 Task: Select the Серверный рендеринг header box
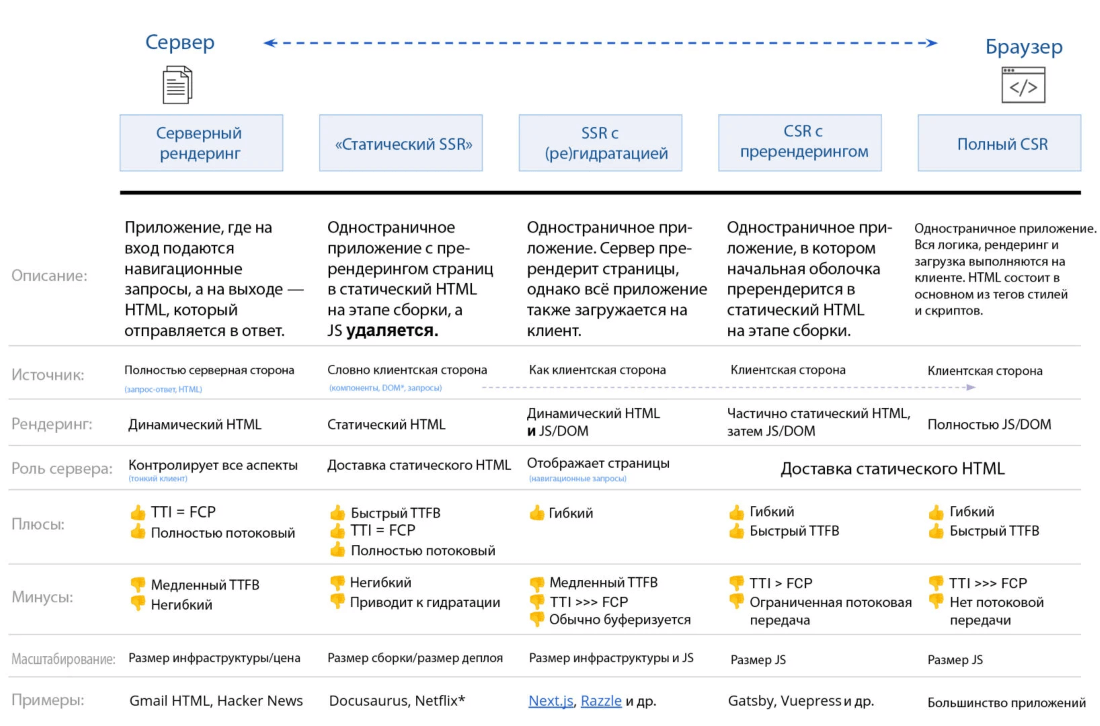(x=200, y=143)
